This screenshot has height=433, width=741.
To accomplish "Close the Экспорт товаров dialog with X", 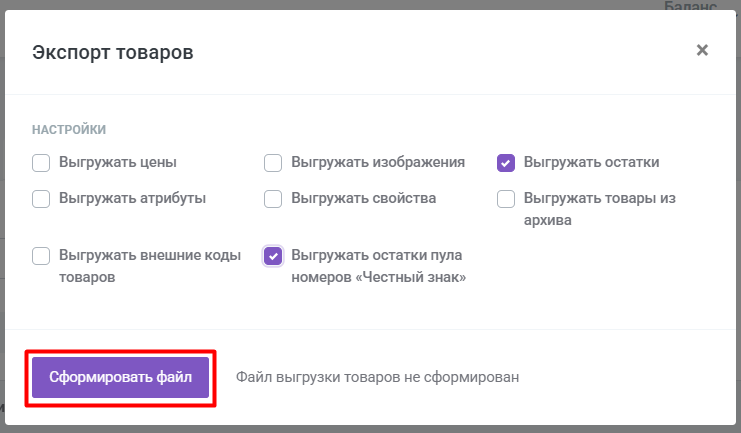I will point(702,50).
